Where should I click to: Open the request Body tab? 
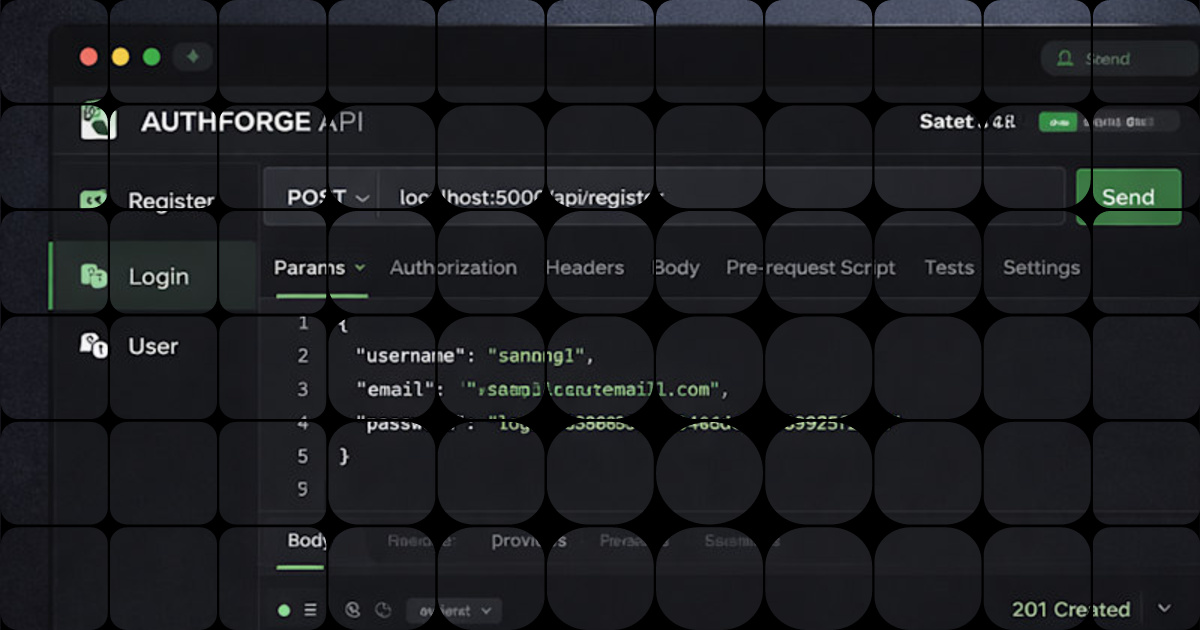point(676,268)
